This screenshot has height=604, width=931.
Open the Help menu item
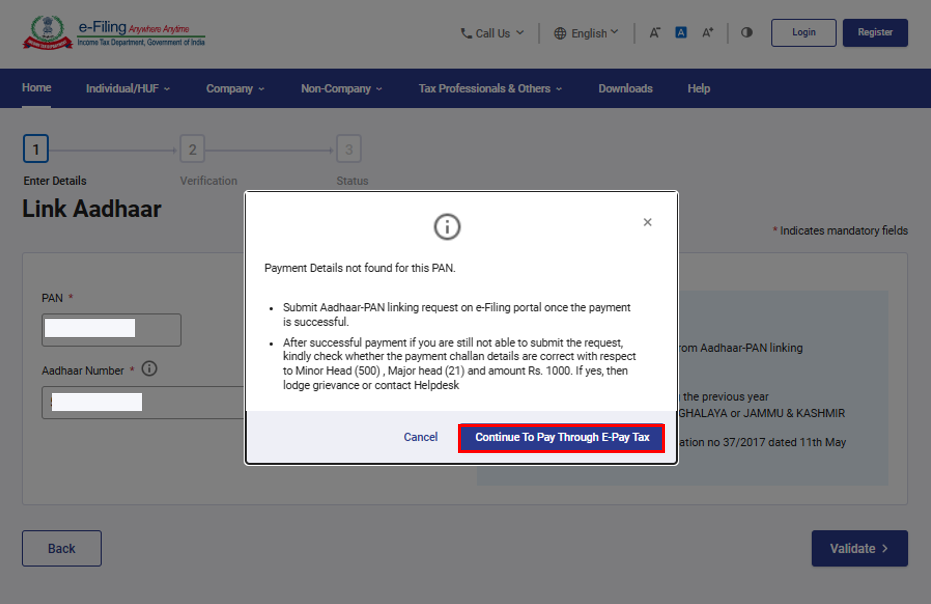coord(698,88)
